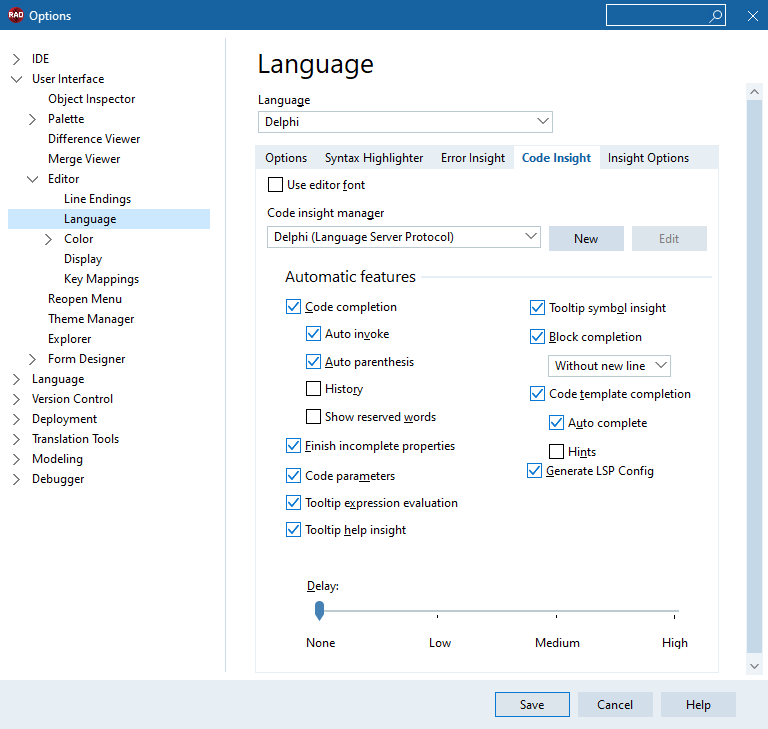Expand the Version Control node
768x729 pixels.
pos(16,399)
